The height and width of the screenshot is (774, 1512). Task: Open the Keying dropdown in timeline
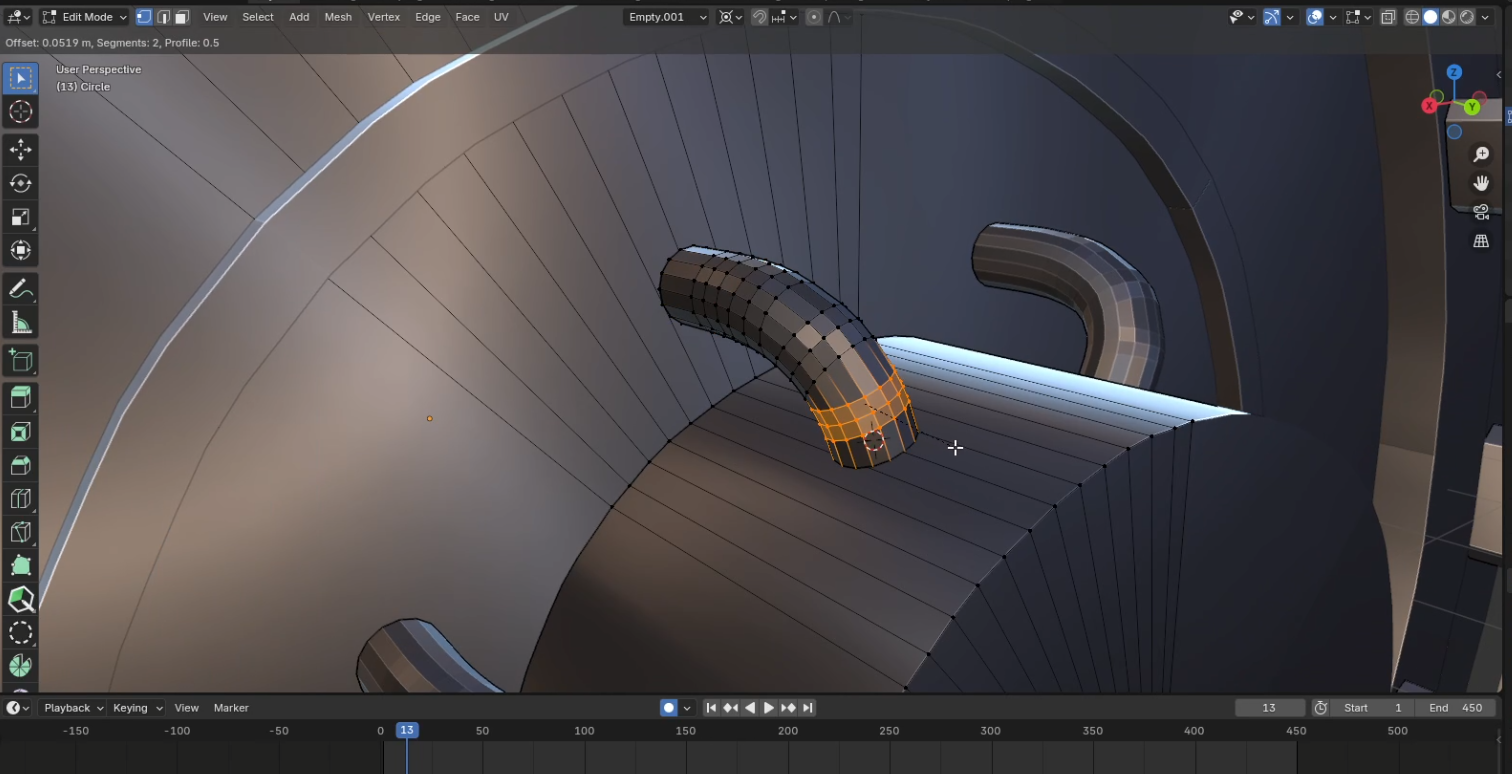137,708
